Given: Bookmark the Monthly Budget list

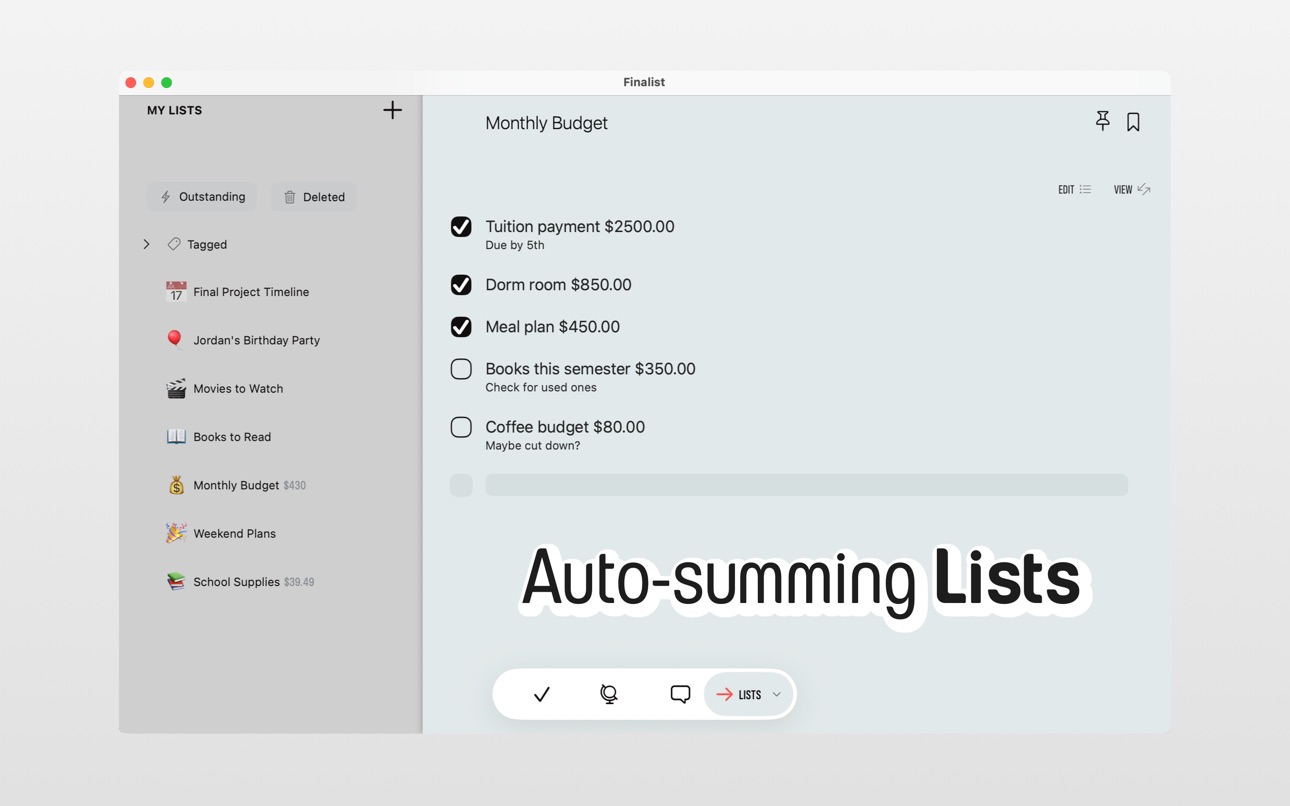Looking at the screenshot, I should [1133, 122].
